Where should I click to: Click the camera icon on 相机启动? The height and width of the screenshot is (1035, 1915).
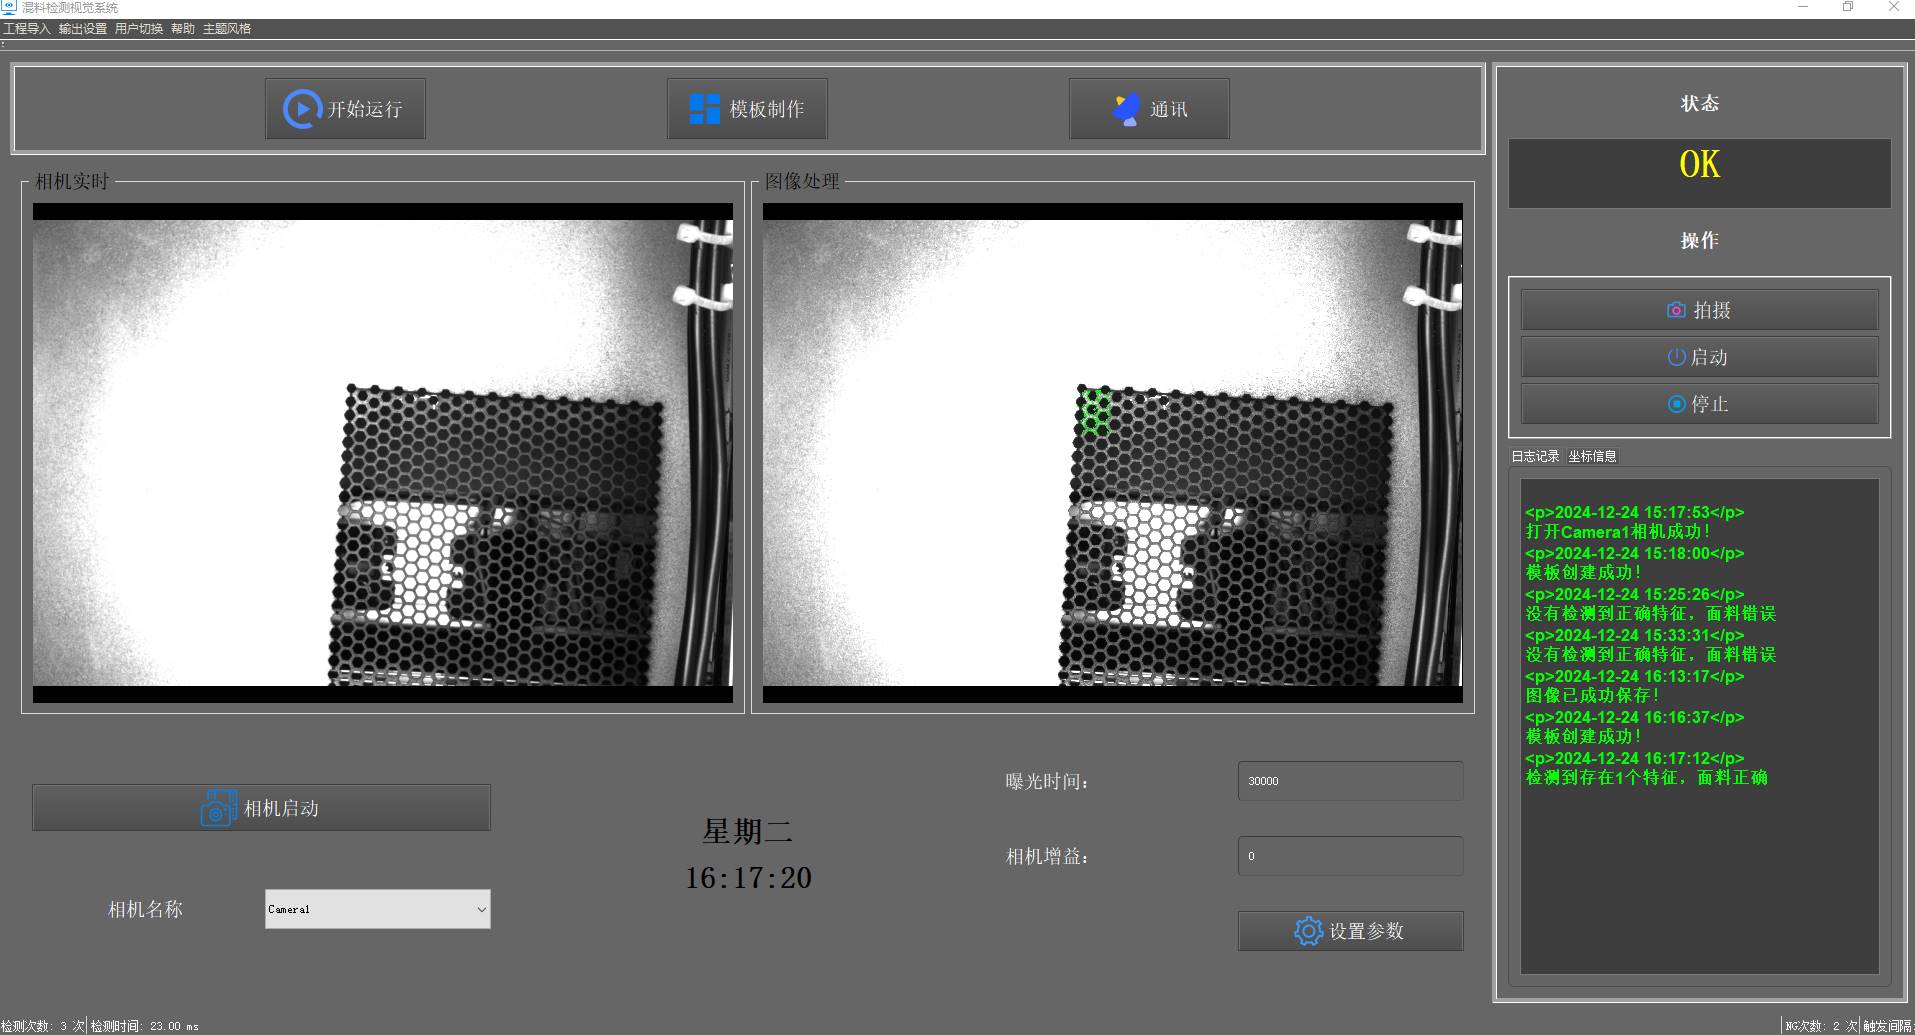tap(218, 808)
